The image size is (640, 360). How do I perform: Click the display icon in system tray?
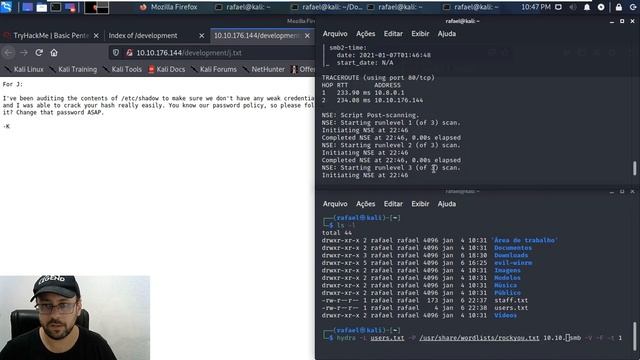pyautogui.click(x=558, y=7)
